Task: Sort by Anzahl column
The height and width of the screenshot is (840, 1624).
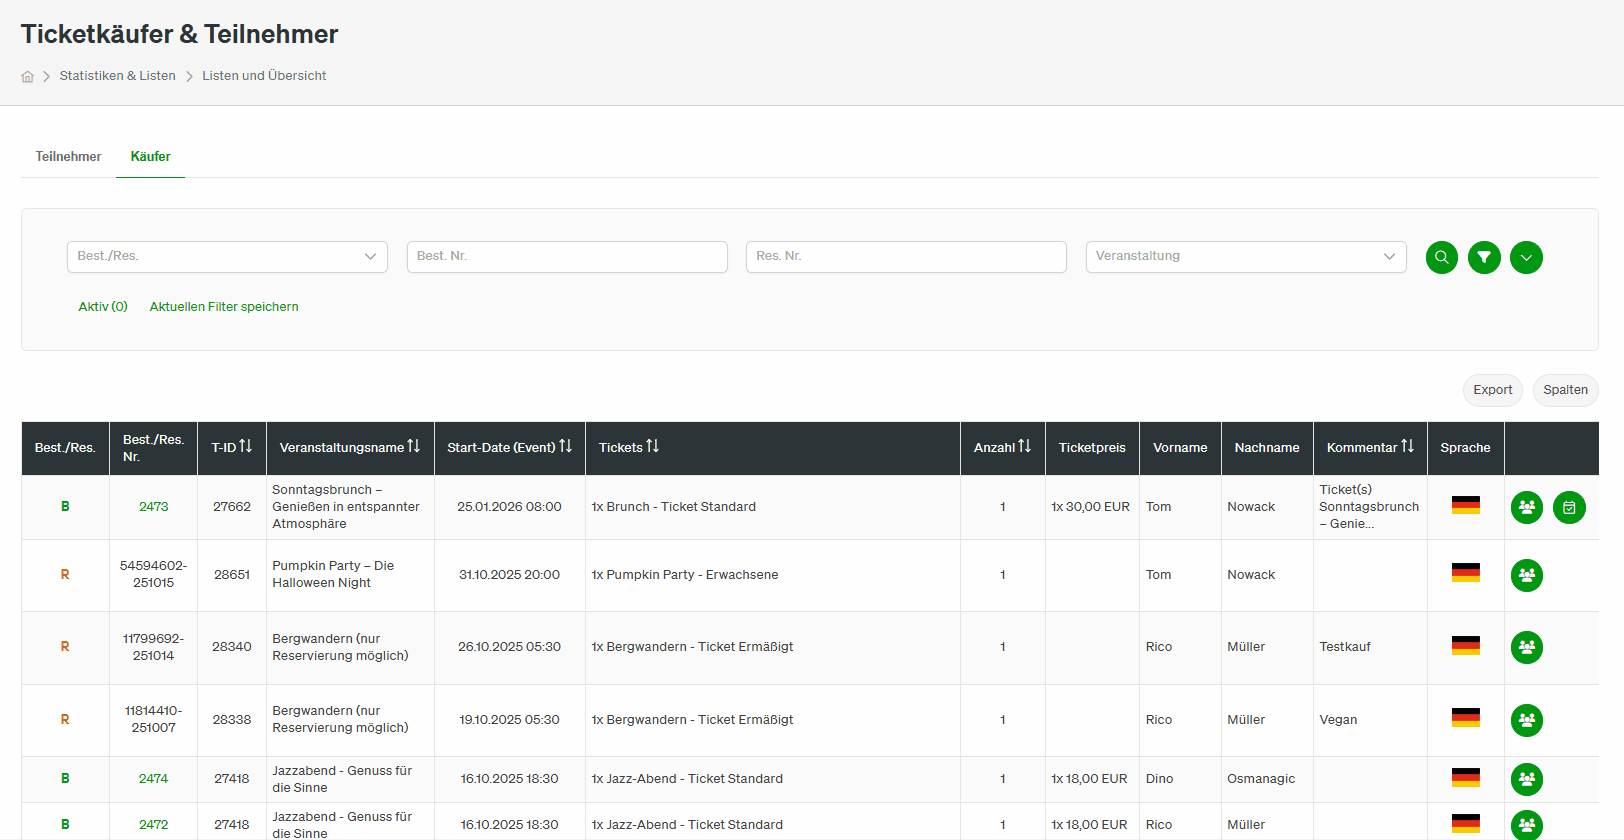Action: click(1024, 446)
